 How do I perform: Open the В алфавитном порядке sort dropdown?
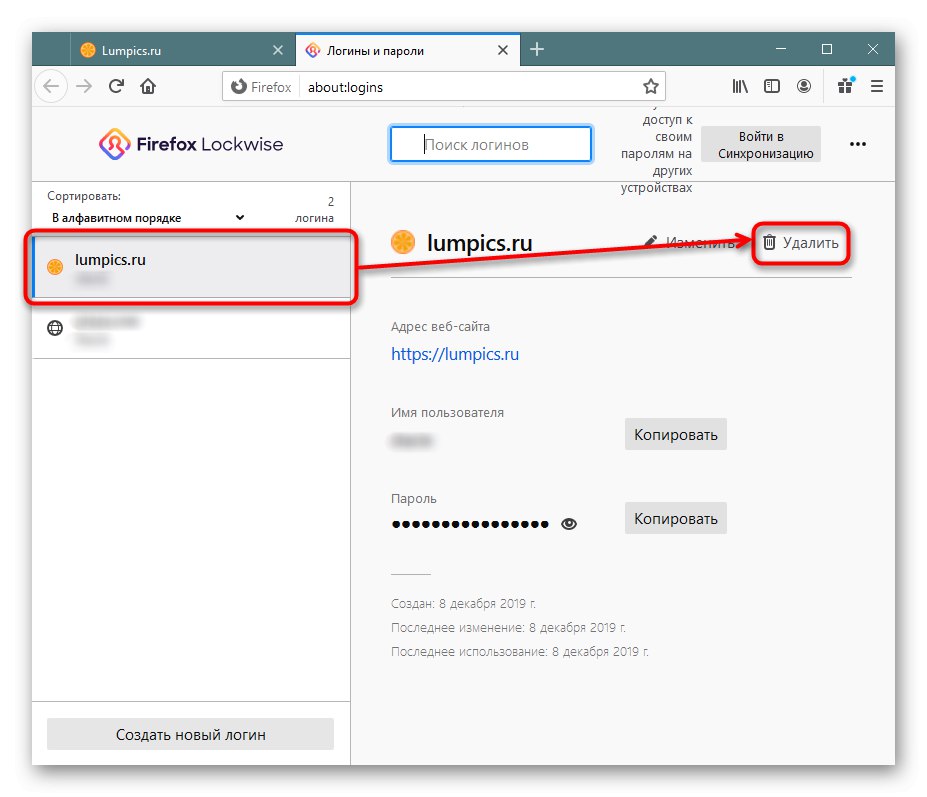148,218
